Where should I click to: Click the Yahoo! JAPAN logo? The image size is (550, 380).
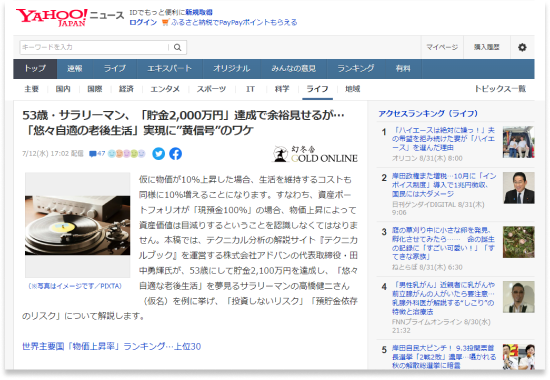click(52, 18)
